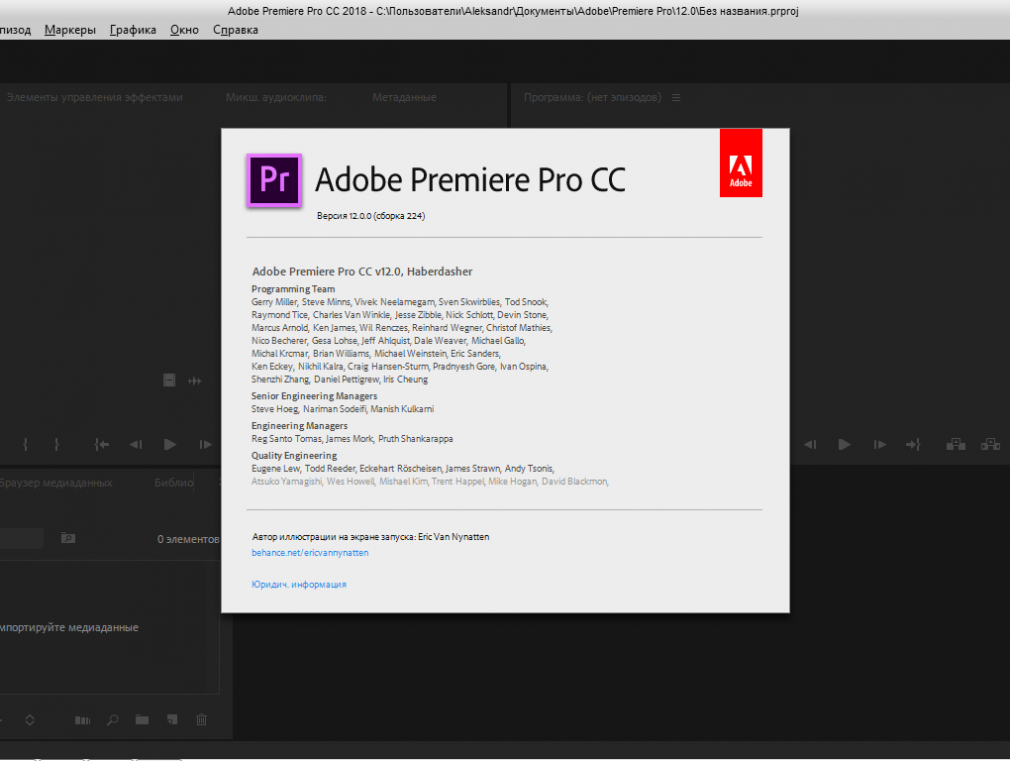Open the Справка menu
This screenshot has height=761, width=1010.
(236, 30)
